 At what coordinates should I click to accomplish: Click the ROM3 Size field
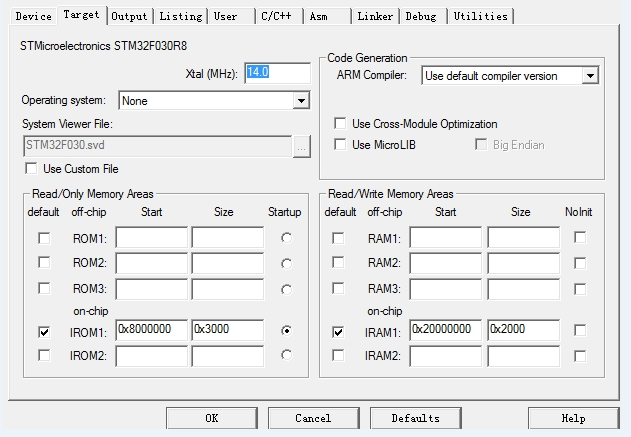tap(228, 289)
